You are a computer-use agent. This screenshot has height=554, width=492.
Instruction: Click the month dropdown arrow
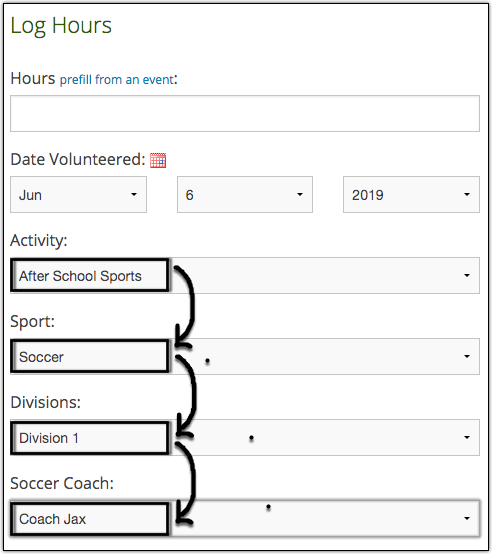coord(134,194)
